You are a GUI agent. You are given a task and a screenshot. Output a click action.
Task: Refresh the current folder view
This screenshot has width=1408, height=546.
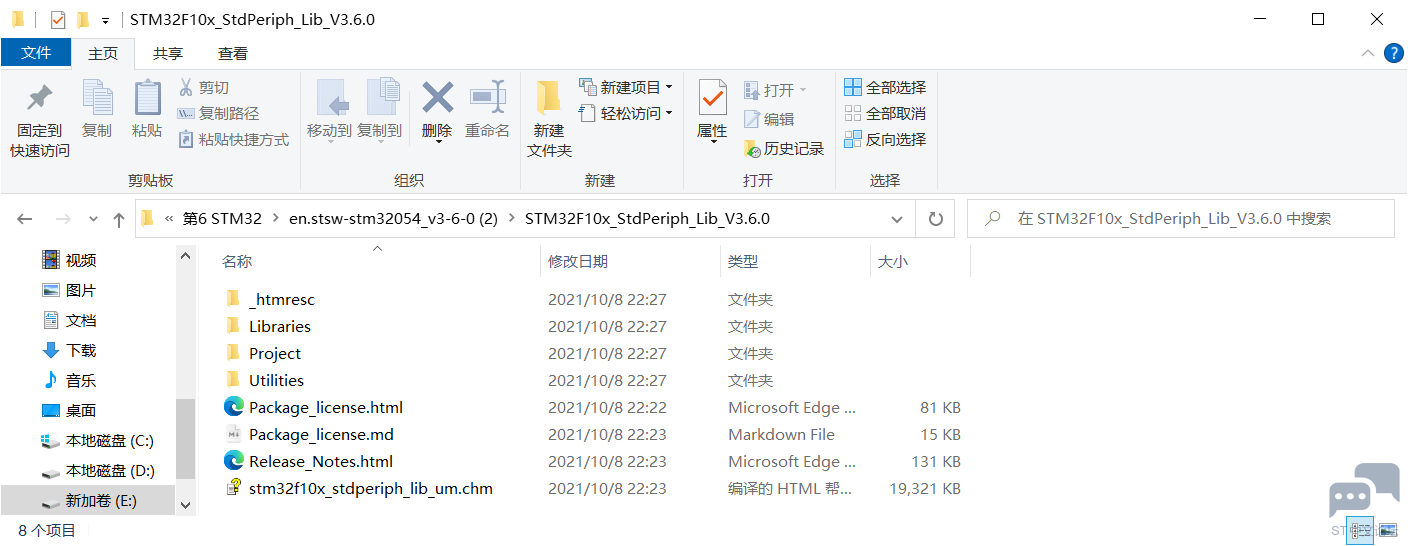[x=936, y=219]
